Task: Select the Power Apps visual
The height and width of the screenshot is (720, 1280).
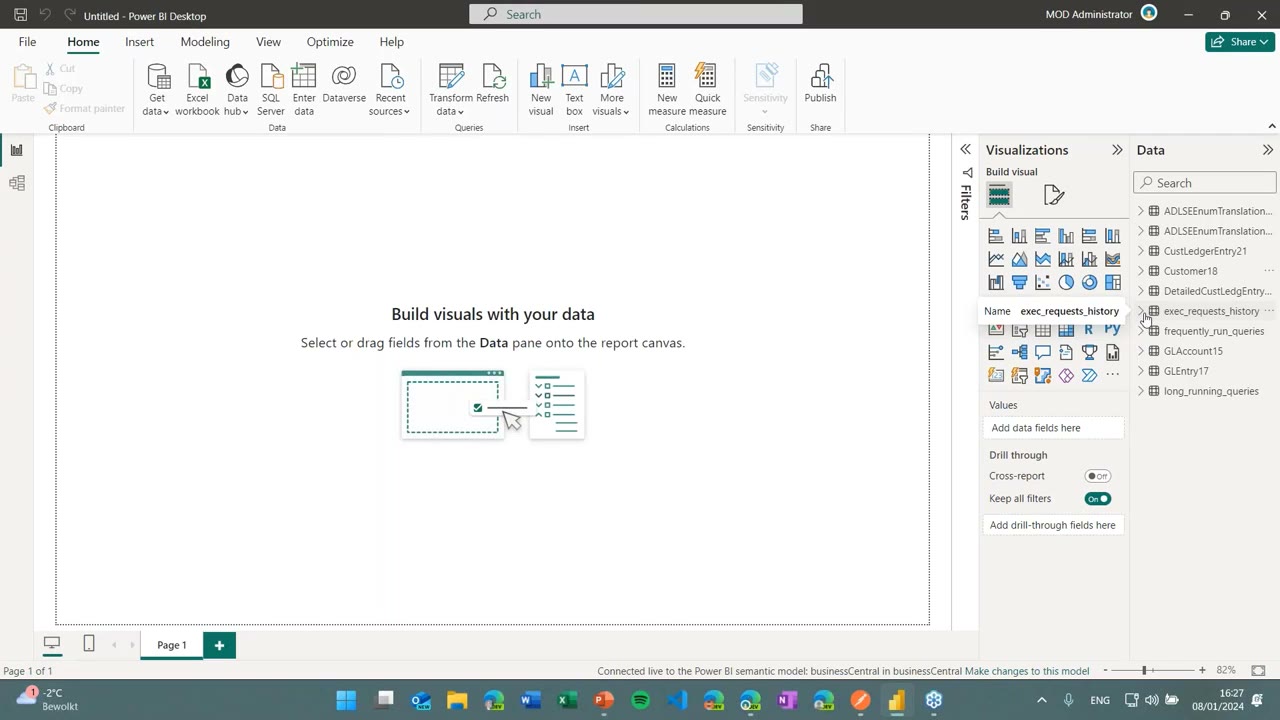Action: pos(1066,375)
